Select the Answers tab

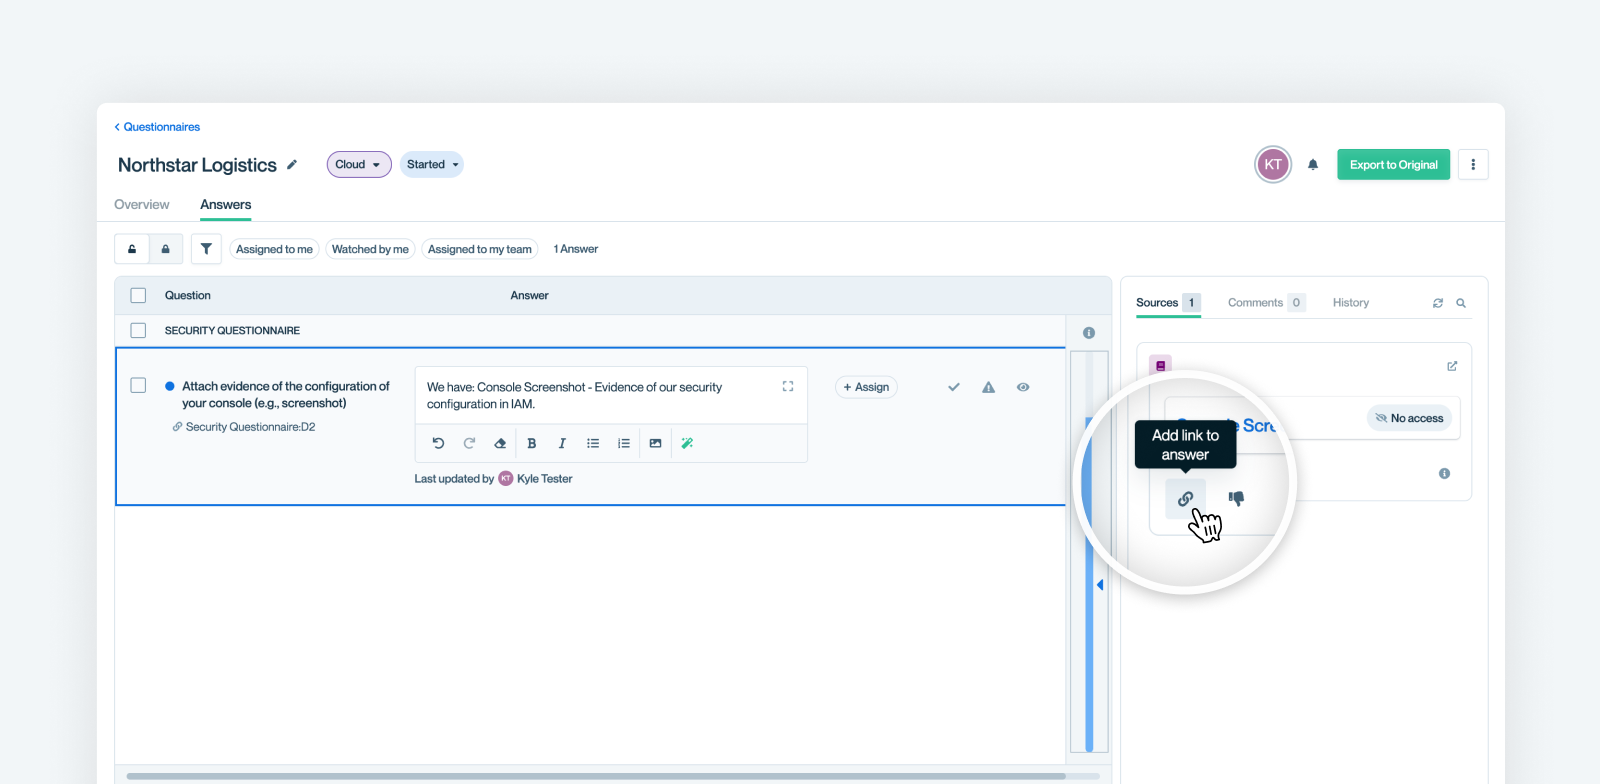pos(226,205)
